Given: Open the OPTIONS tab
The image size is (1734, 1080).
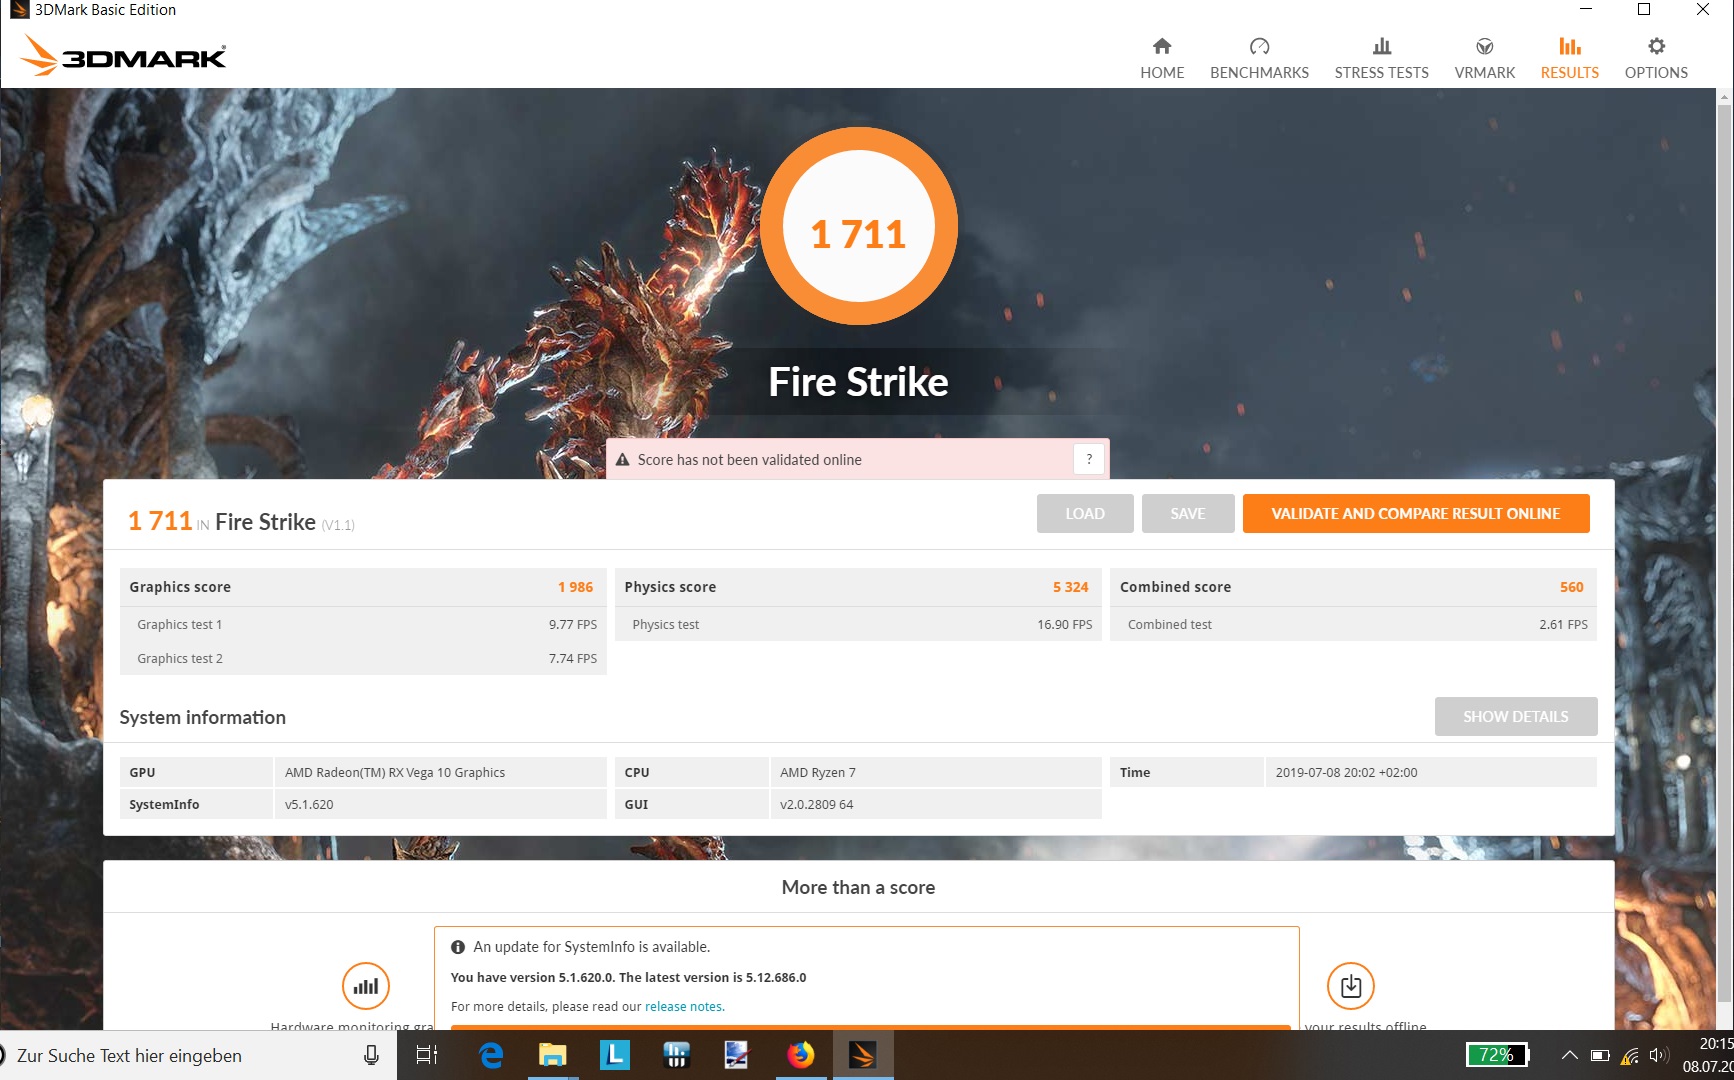Looking at the screenshot, I should point(1656,58).
